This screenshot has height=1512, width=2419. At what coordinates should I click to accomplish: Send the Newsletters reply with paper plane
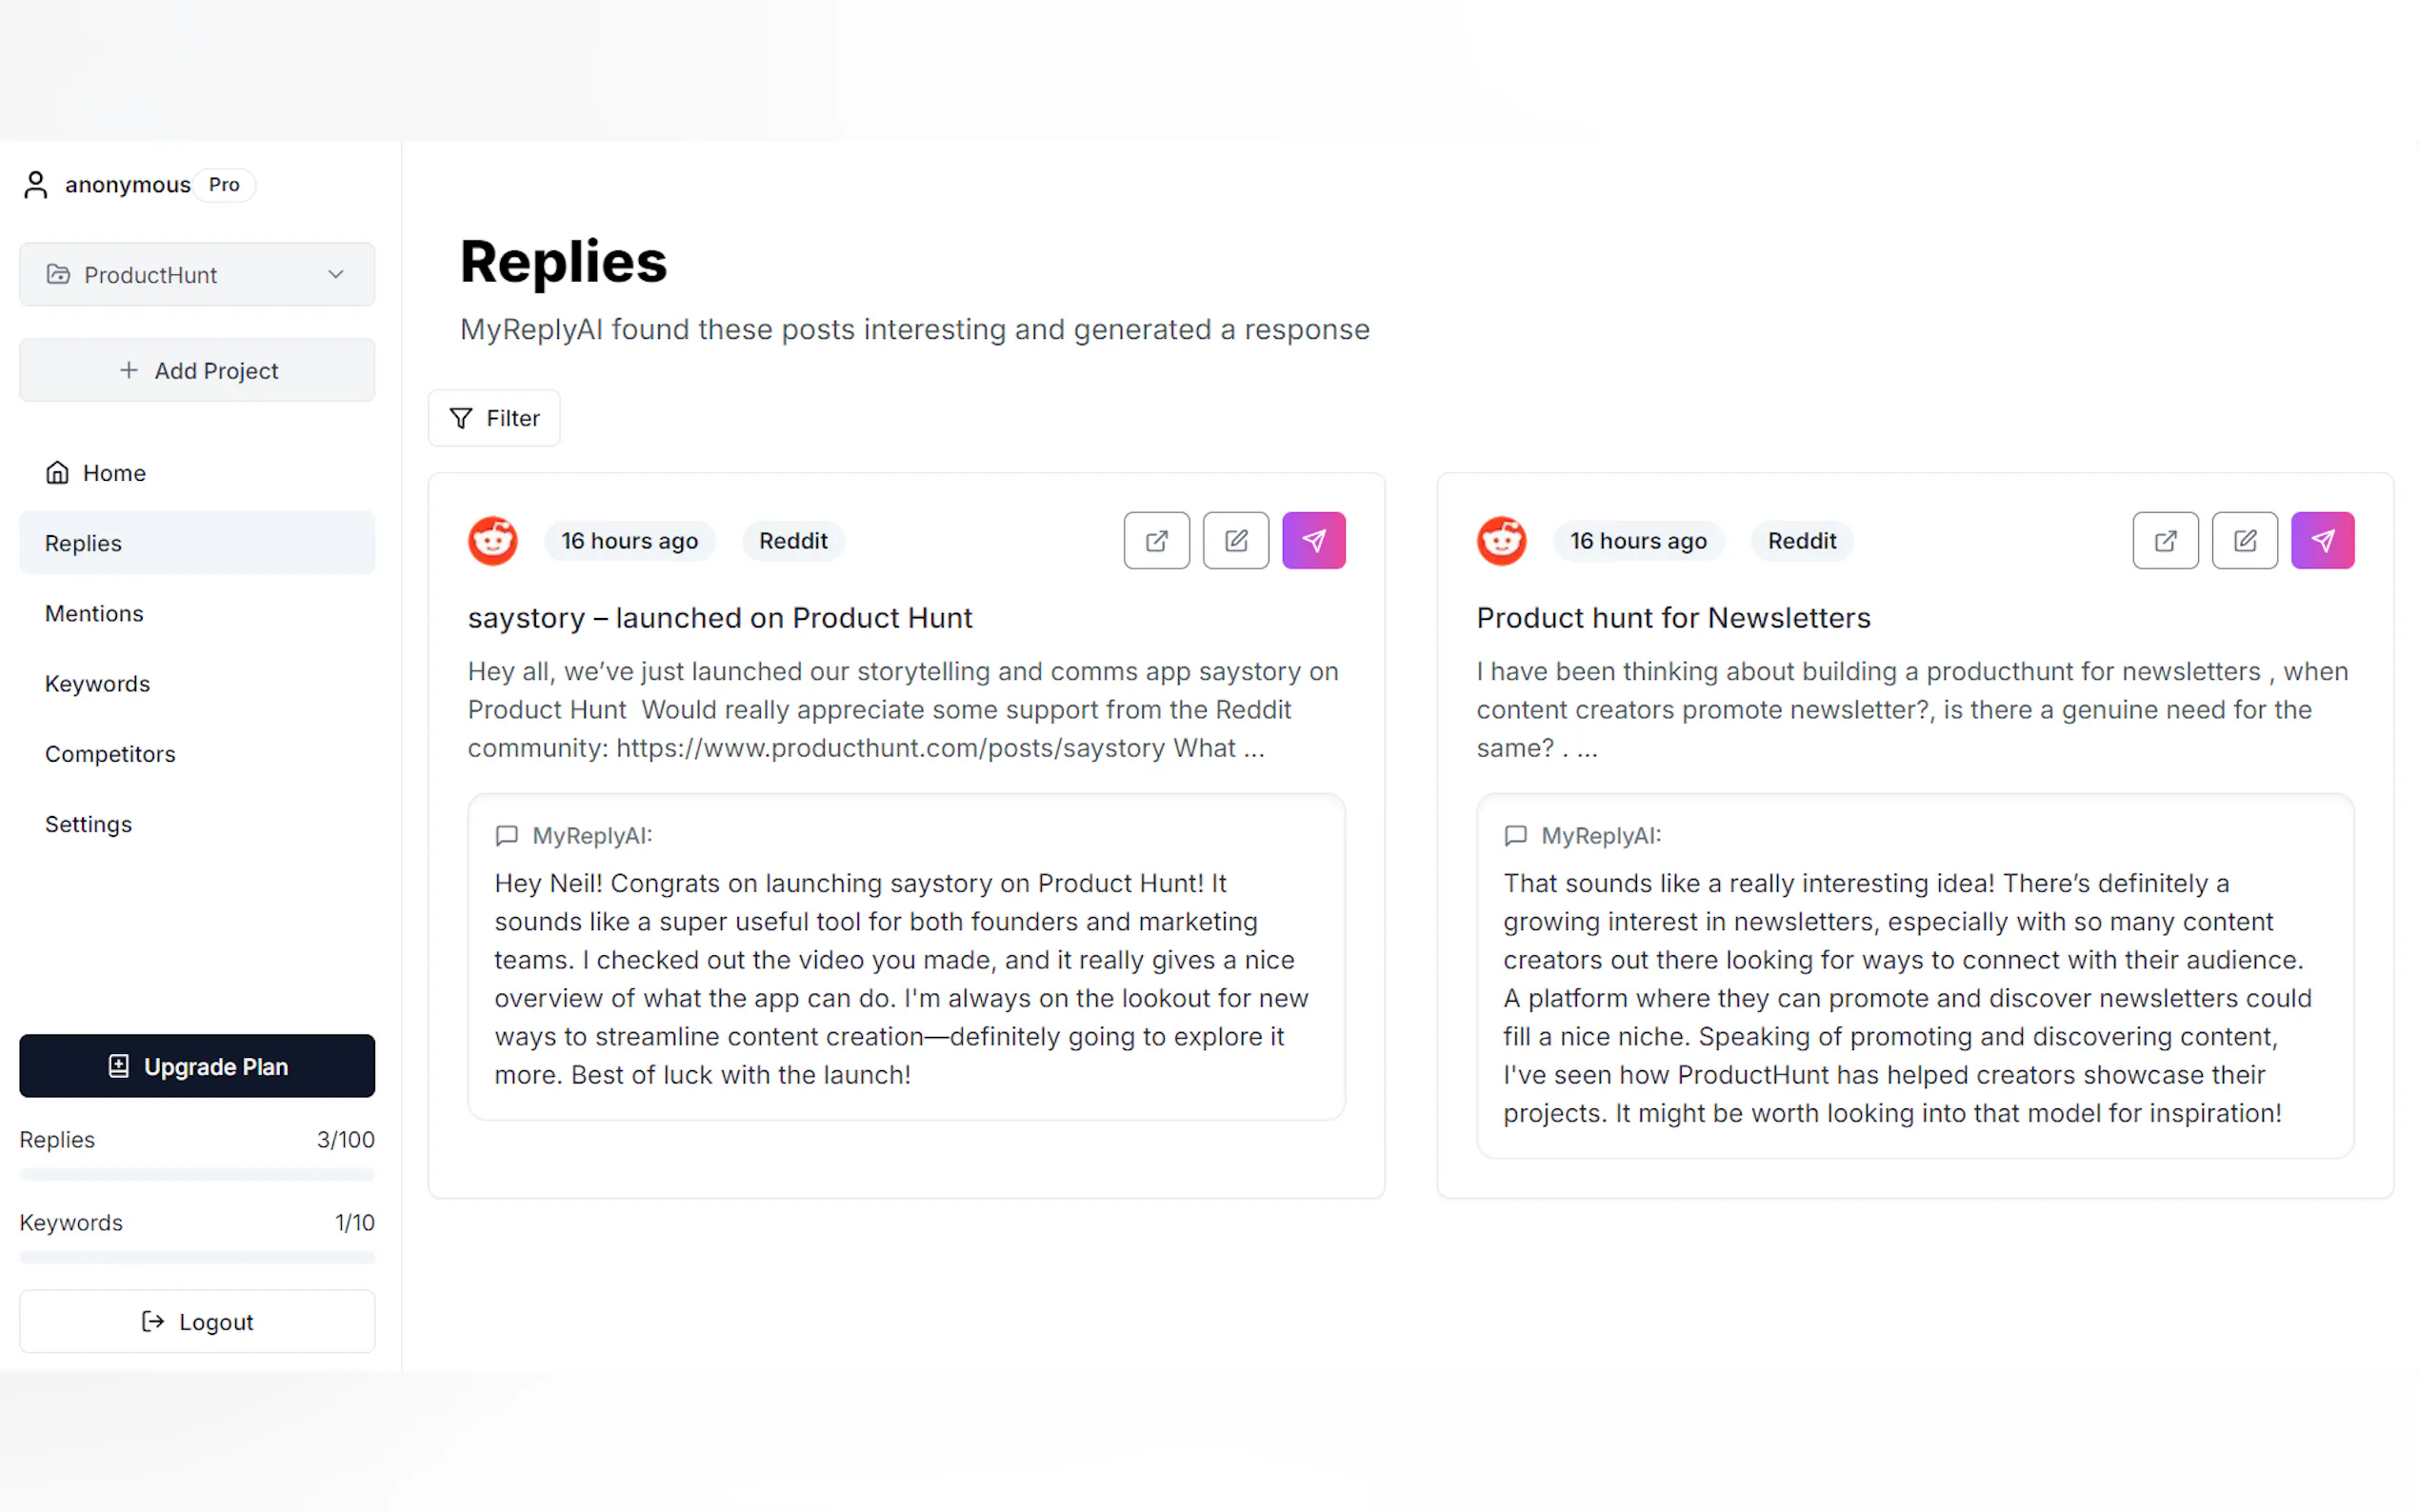click(2321, 541)
